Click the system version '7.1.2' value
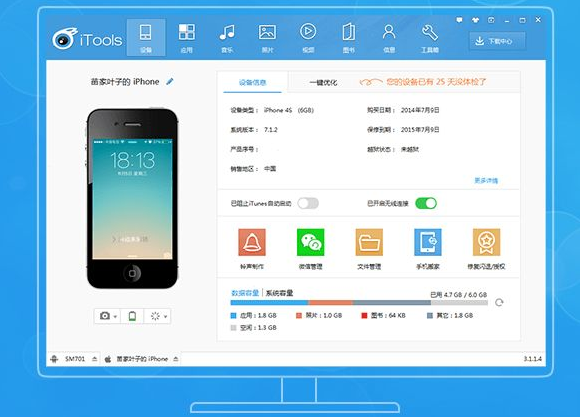This screenshot has width=580, height=417. (271, 130)
